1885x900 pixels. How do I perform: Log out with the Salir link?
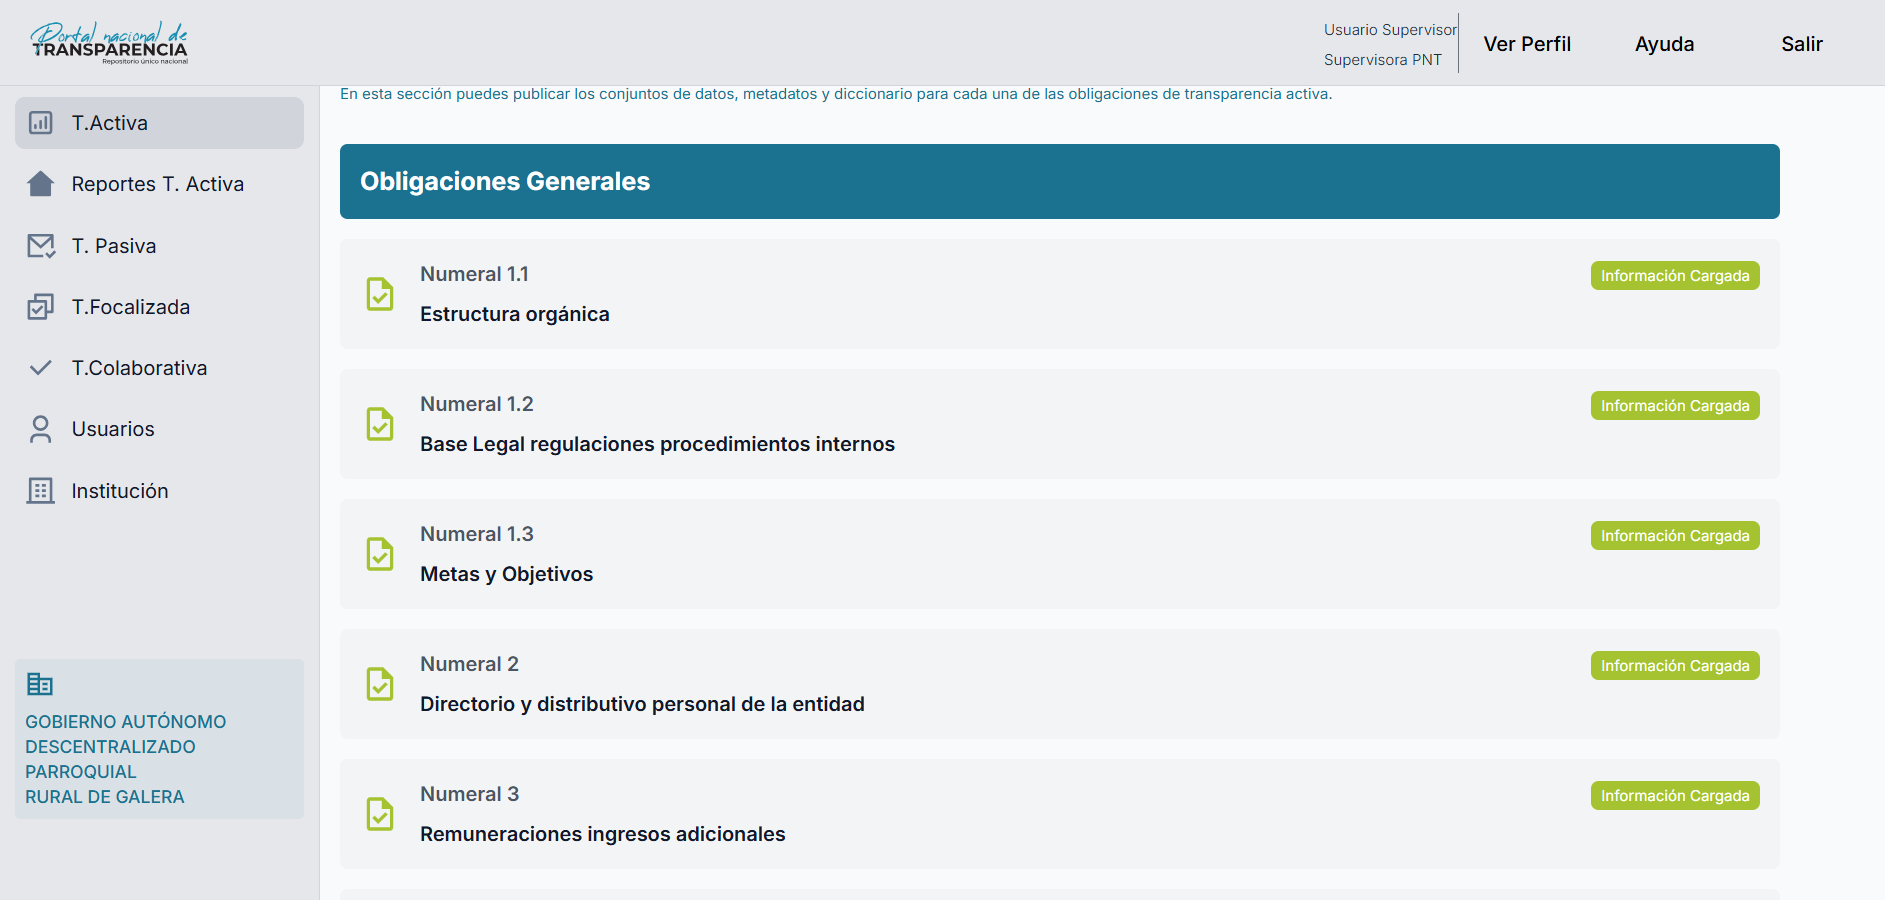point(1801,44)
